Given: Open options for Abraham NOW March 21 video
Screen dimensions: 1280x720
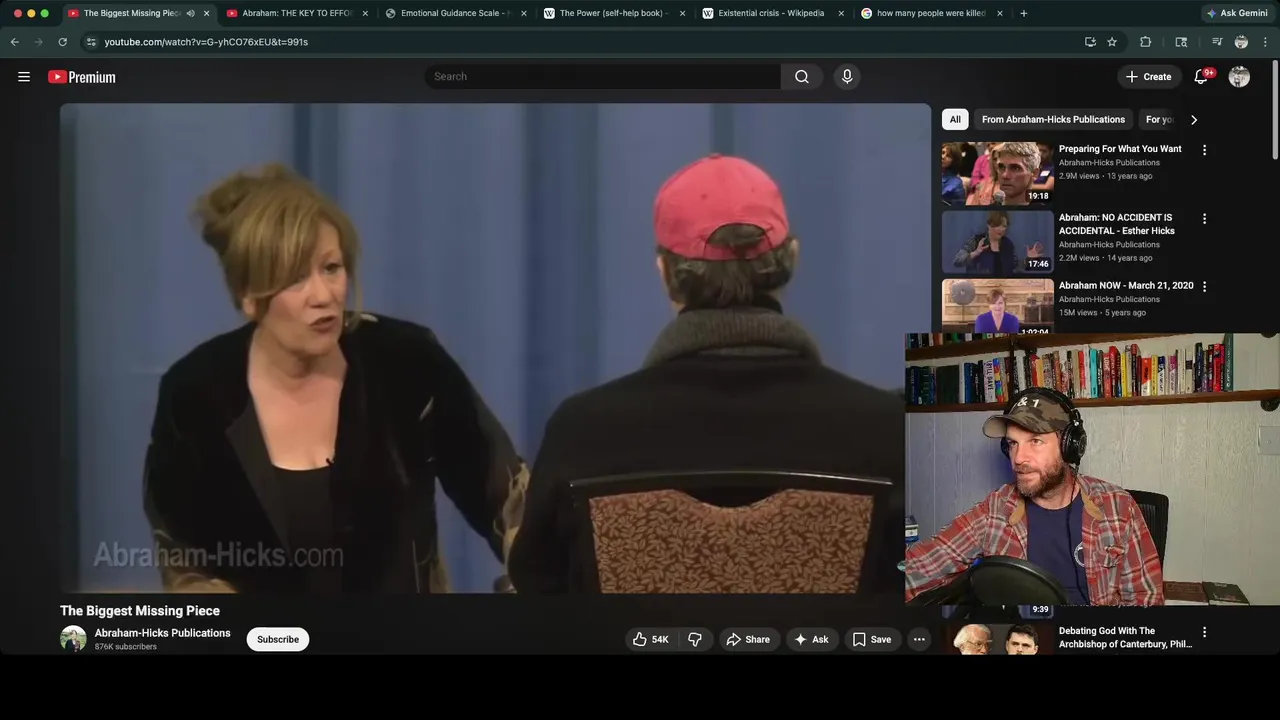Looking at the screenshot, I should [1204, 286].
